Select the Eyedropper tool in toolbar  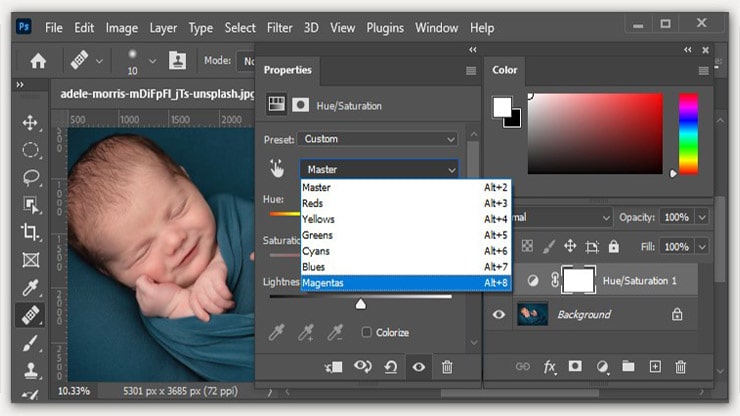click(x=30, y=287)
